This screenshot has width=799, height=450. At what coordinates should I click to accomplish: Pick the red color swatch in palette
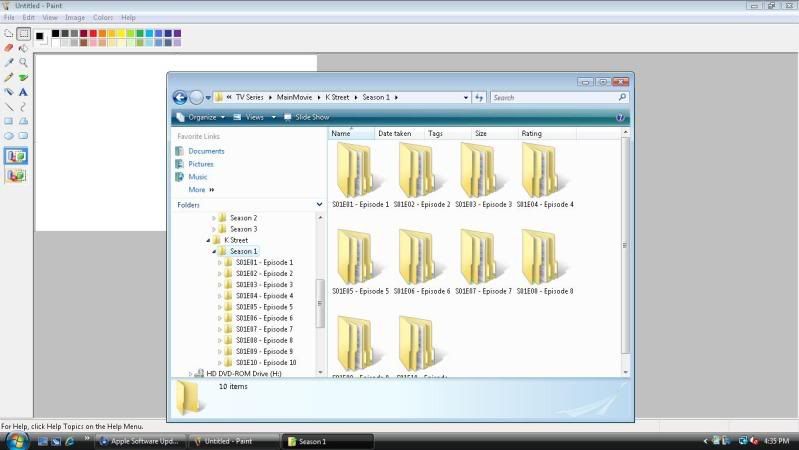click(93, 34)
